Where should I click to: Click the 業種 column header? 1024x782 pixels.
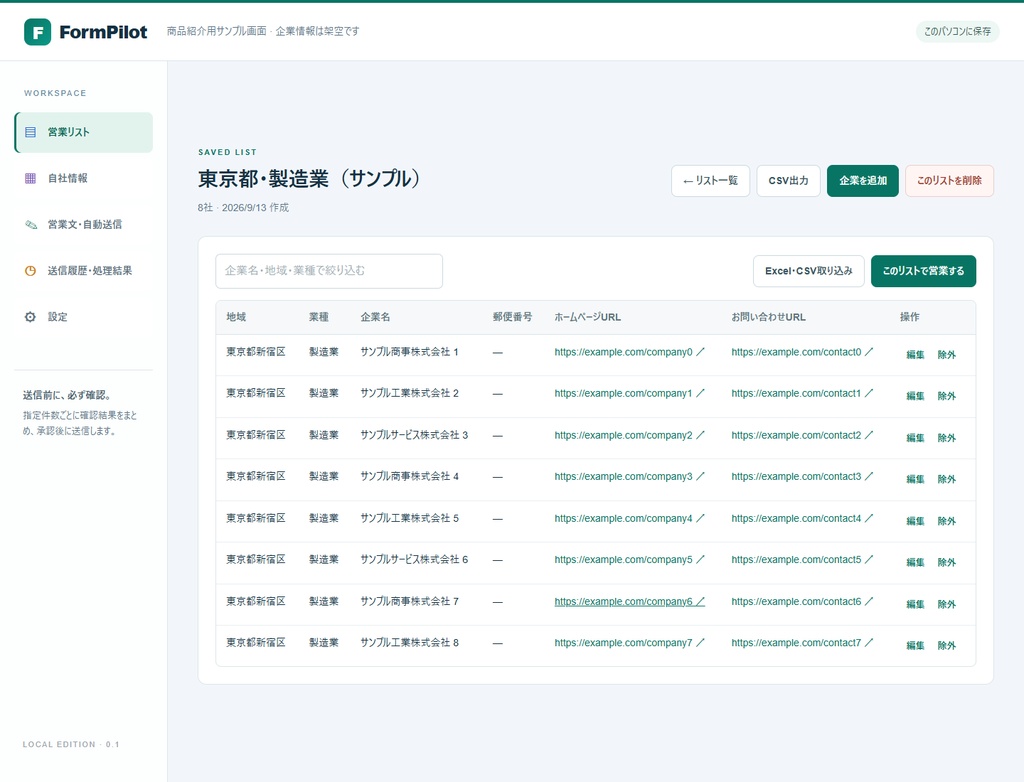[319, 317]
